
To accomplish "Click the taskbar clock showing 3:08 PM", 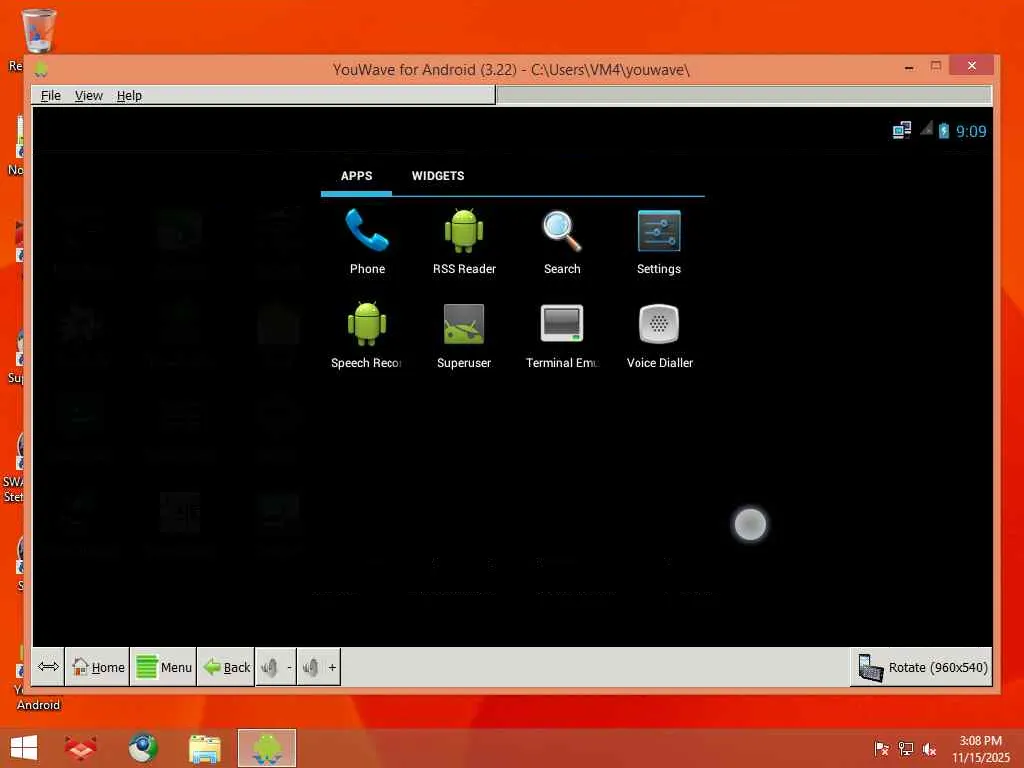I will pos(980,749).
